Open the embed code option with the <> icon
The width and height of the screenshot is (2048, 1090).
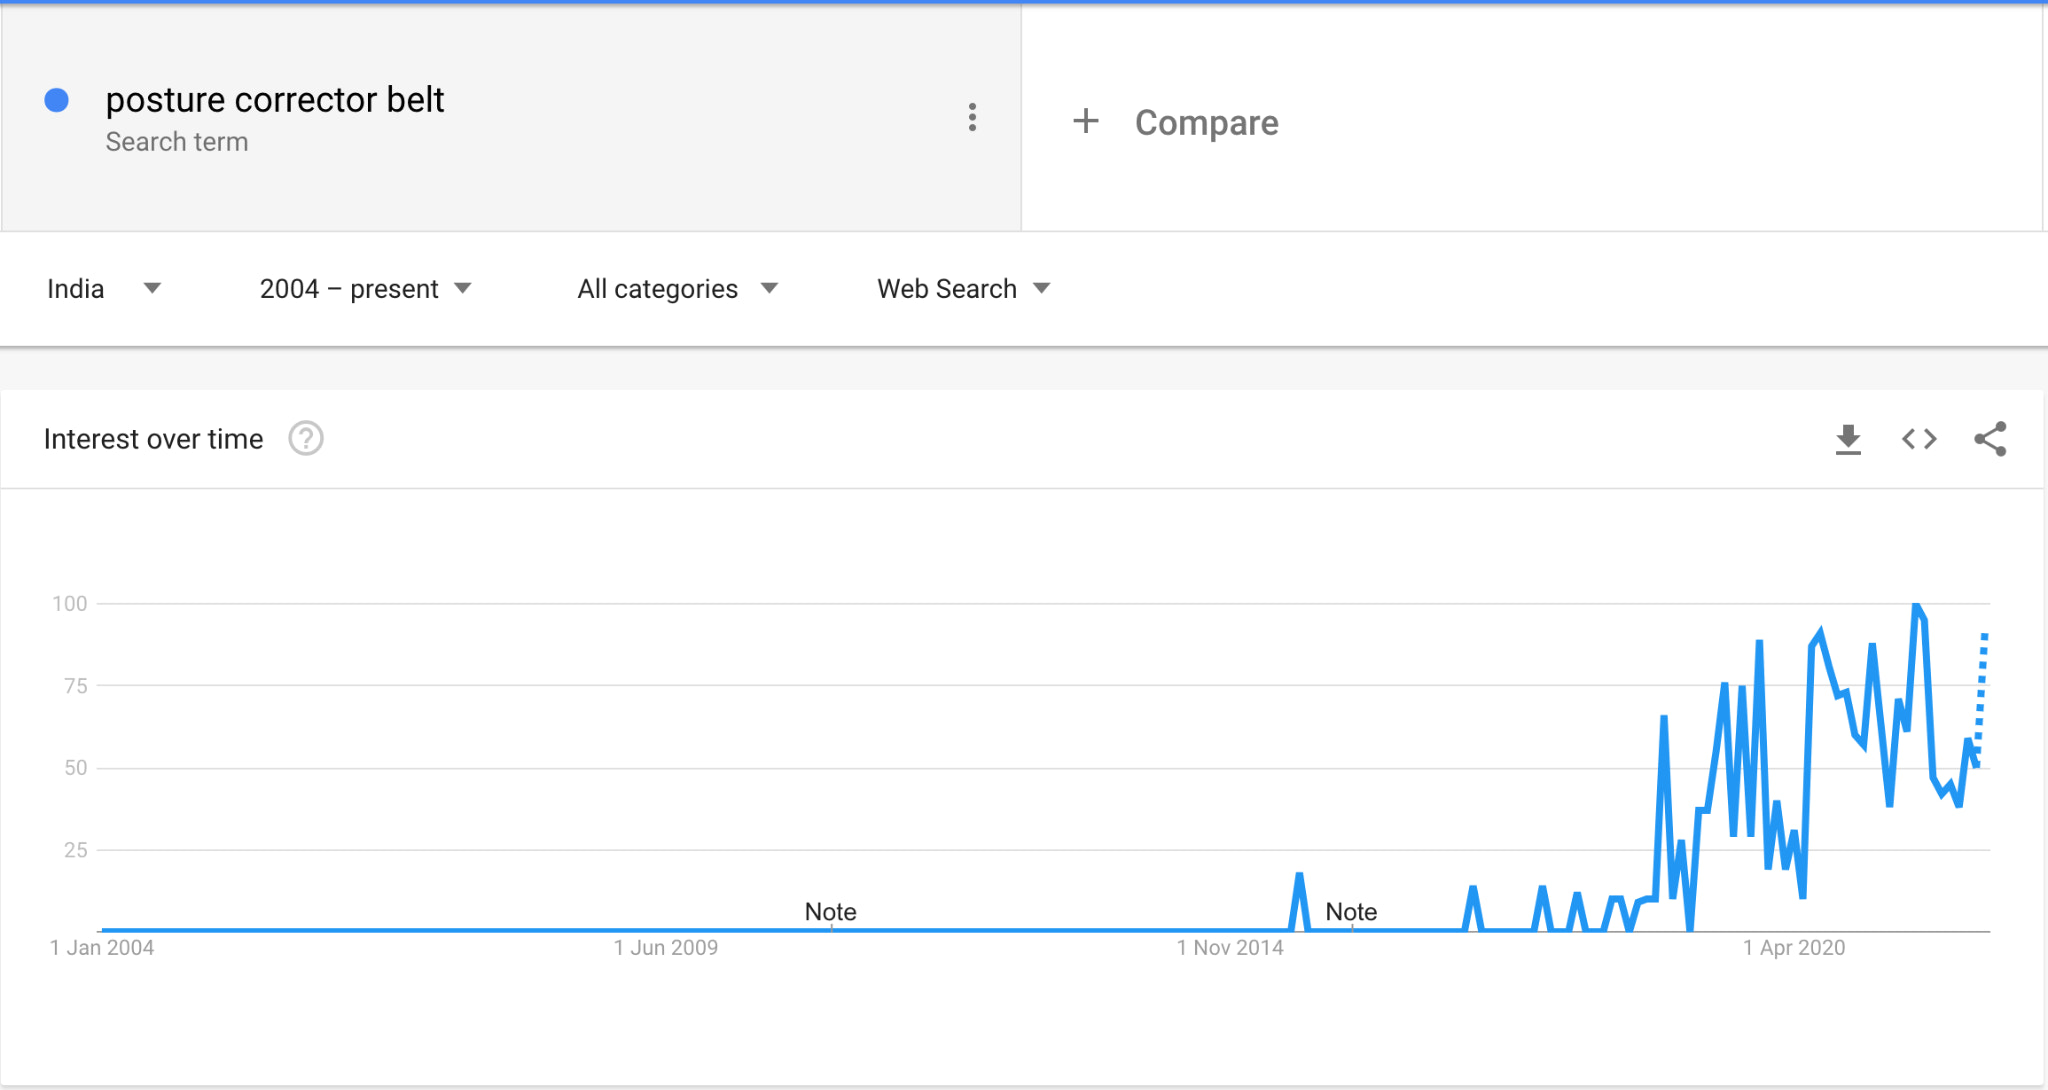(1918, 439)
